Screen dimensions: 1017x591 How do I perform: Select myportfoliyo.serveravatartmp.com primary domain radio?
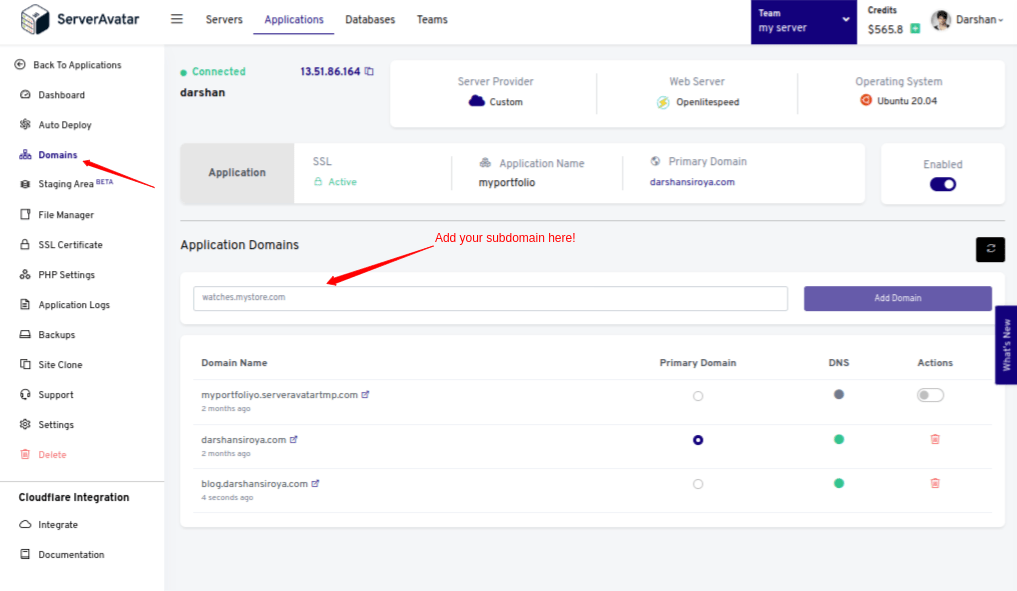click(697, 396)
